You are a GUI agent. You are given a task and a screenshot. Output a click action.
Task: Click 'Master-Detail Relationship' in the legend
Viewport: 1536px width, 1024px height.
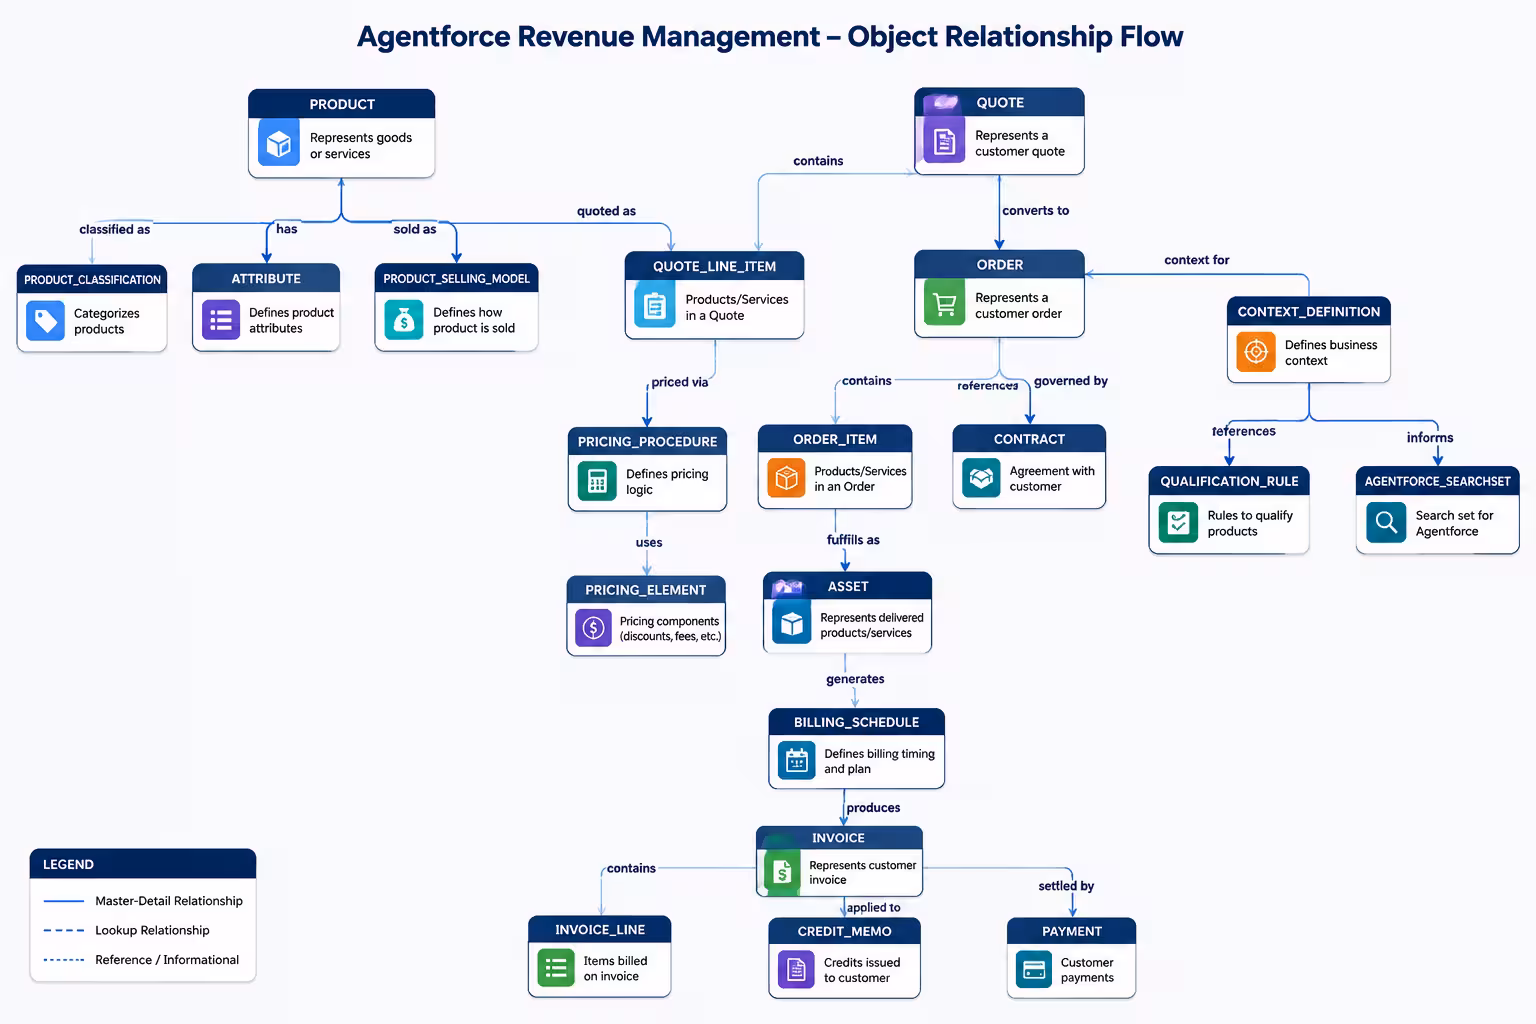point(169,901)
